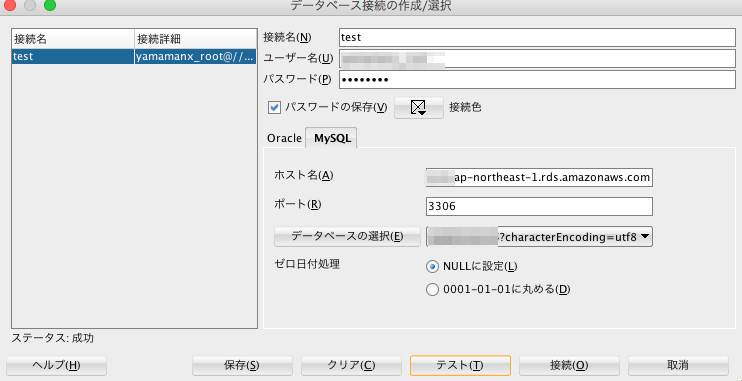Image resolution: width=742 pixels, height=381 pixels.
Task: Click the クリア button
Action: pyautogui.click(x=351, y=365)
